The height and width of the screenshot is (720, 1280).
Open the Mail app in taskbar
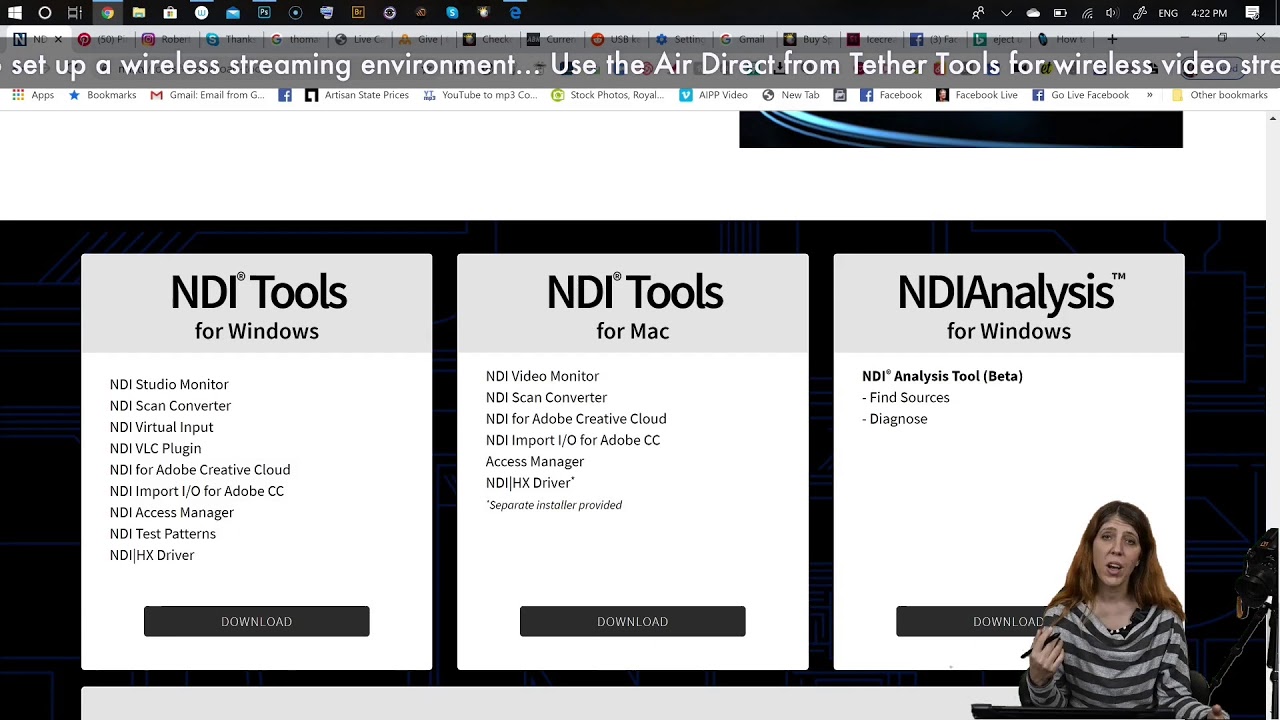click(233, 13)
